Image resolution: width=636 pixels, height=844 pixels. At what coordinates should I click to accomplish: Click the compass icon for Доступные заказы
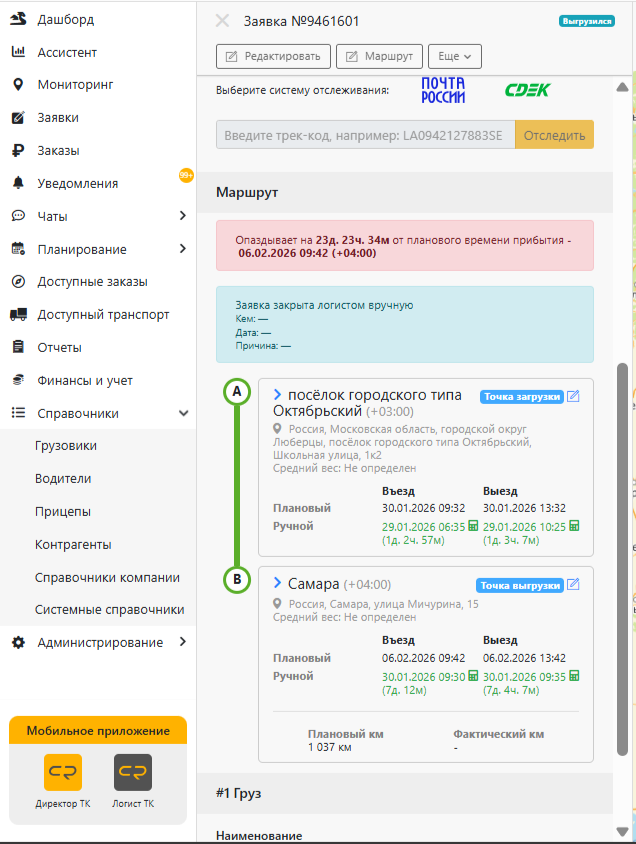18,282
